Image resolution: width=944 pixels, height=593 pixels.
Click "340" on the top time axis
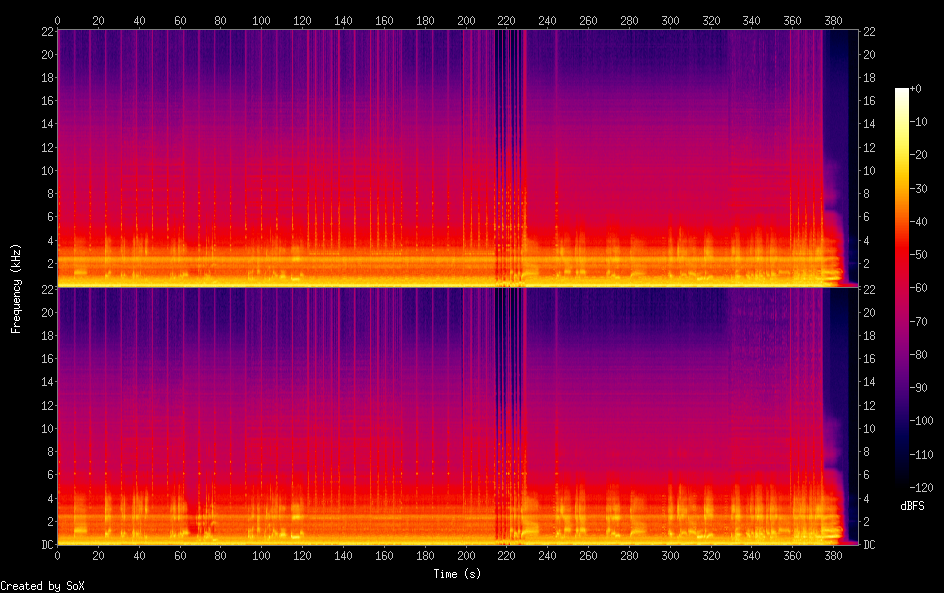tap(751, 20)
